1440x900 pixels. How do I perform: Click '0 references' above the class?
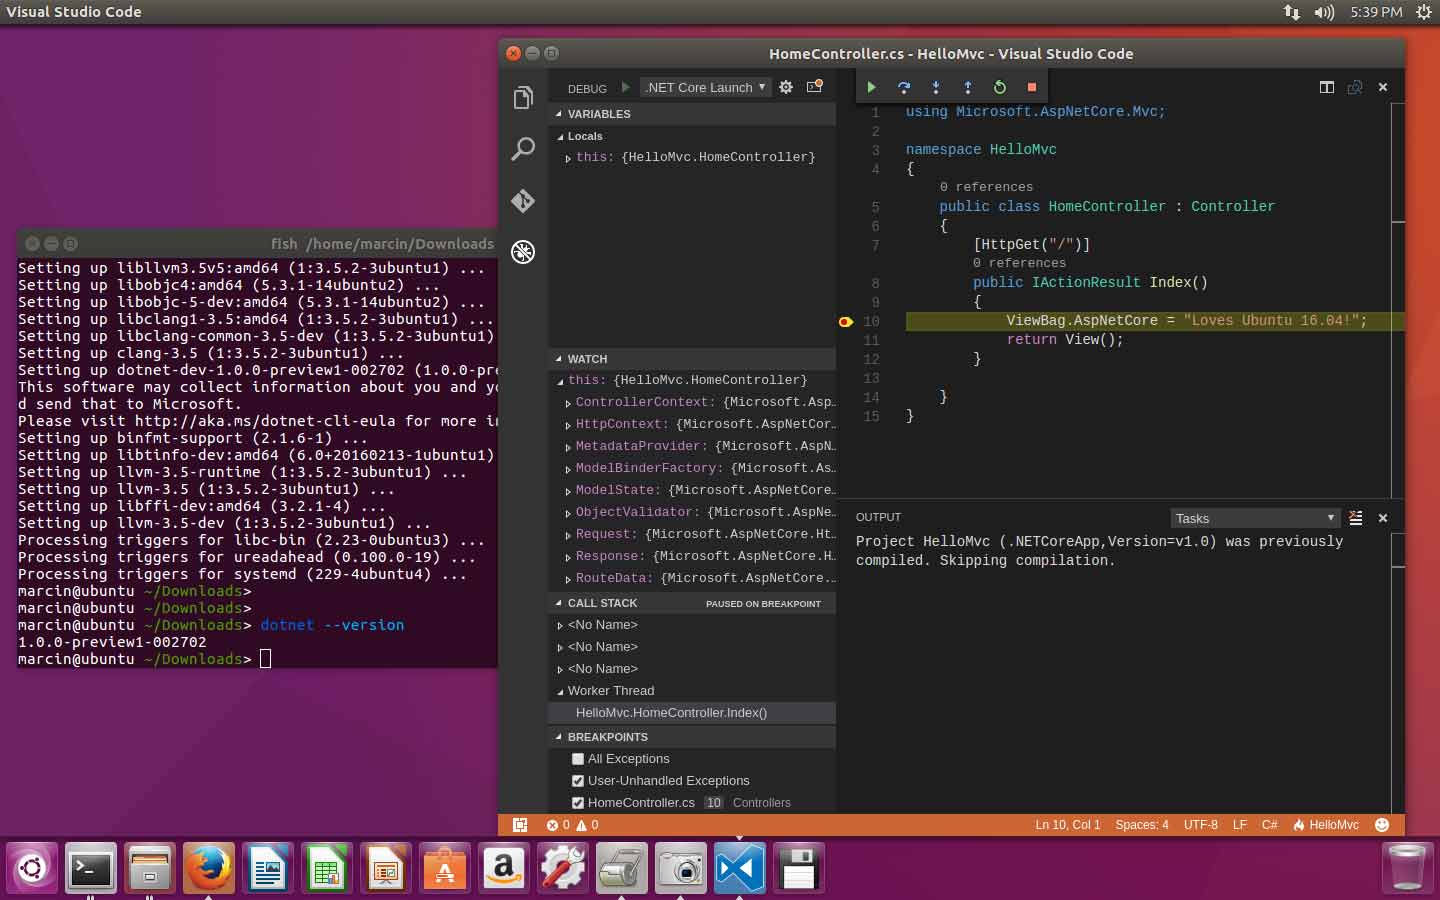[x=986, y=187]
